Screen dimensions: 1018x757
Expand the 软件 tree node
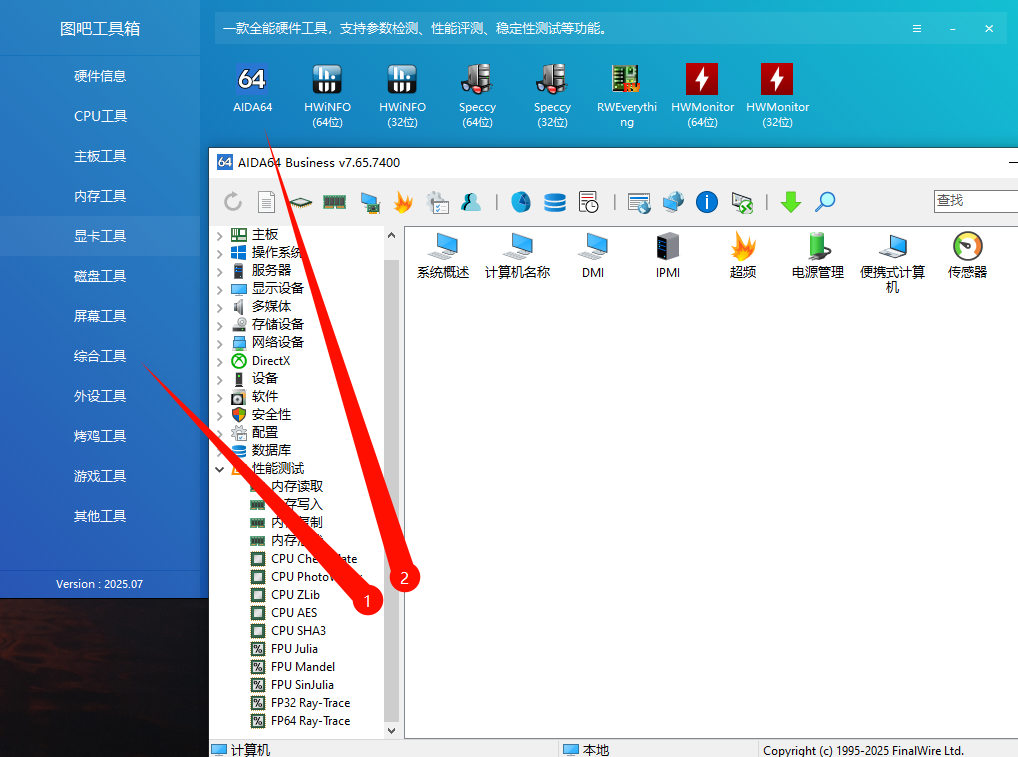tap(219, 397)
